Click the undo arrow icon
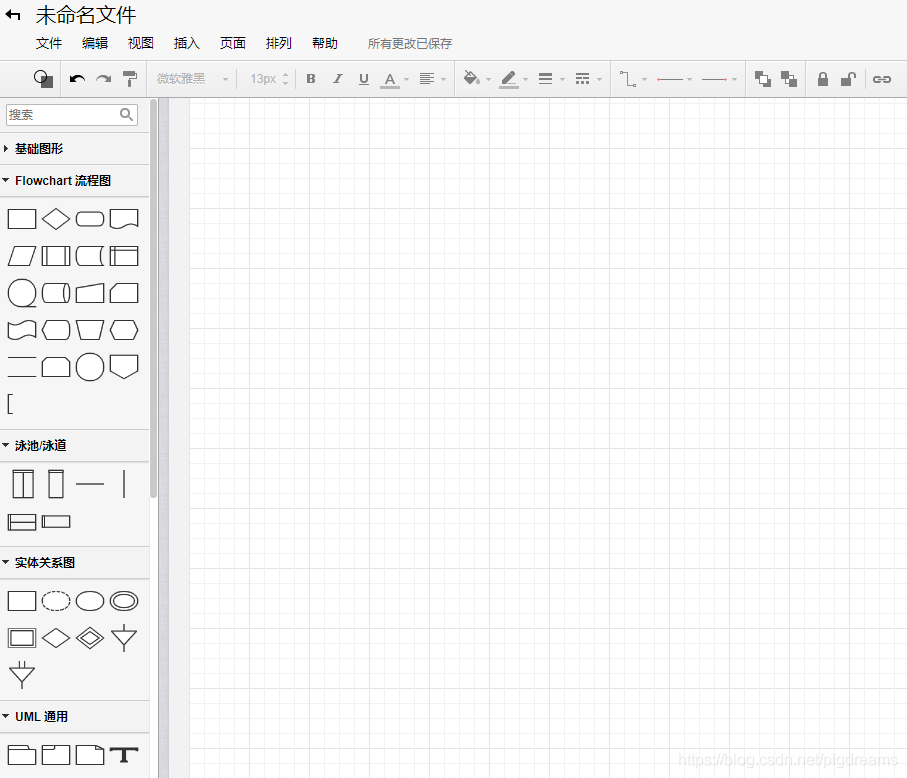 [x=77, y=79]
